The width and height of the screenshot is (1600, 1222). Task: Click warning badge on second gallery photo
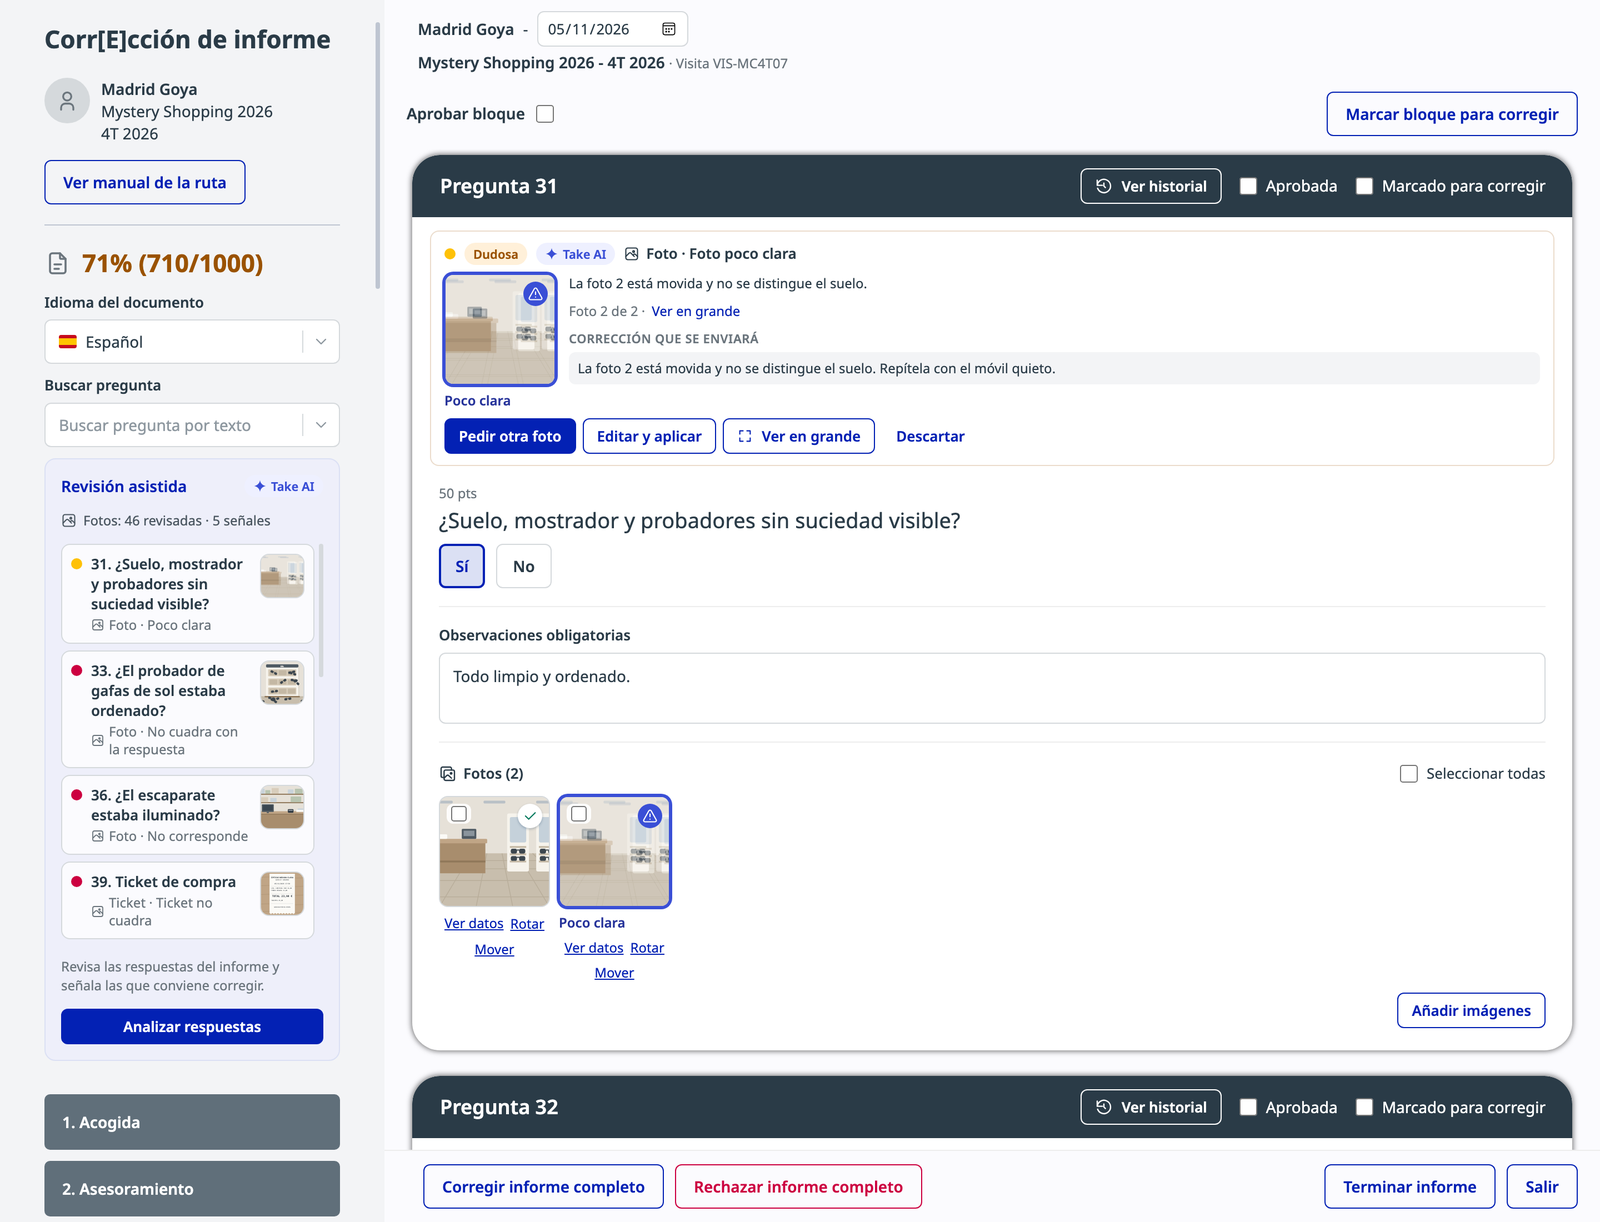[650, 816]
